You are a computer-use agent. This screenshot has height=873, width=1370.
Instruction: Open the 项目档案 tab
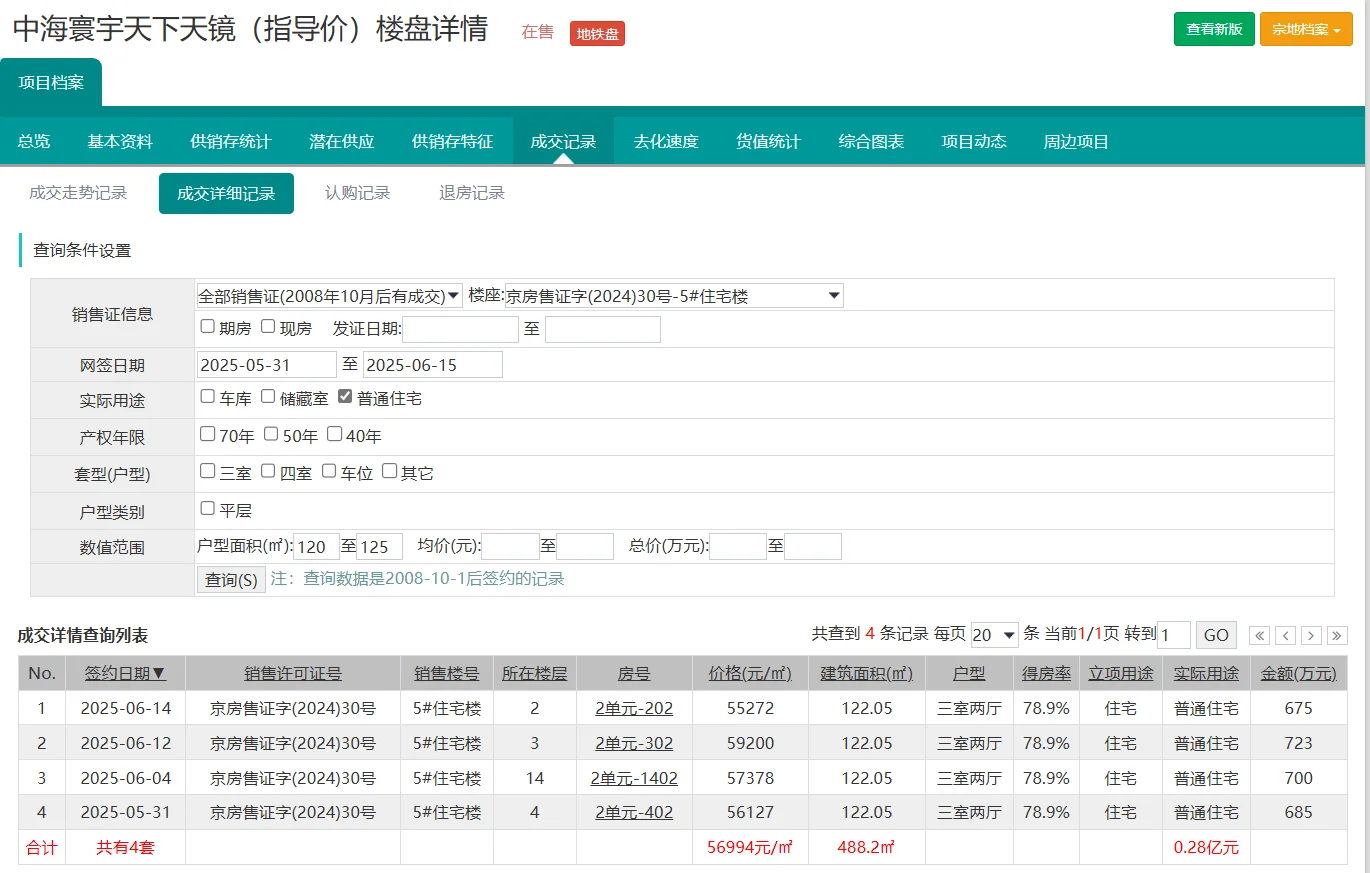point(51,82)
